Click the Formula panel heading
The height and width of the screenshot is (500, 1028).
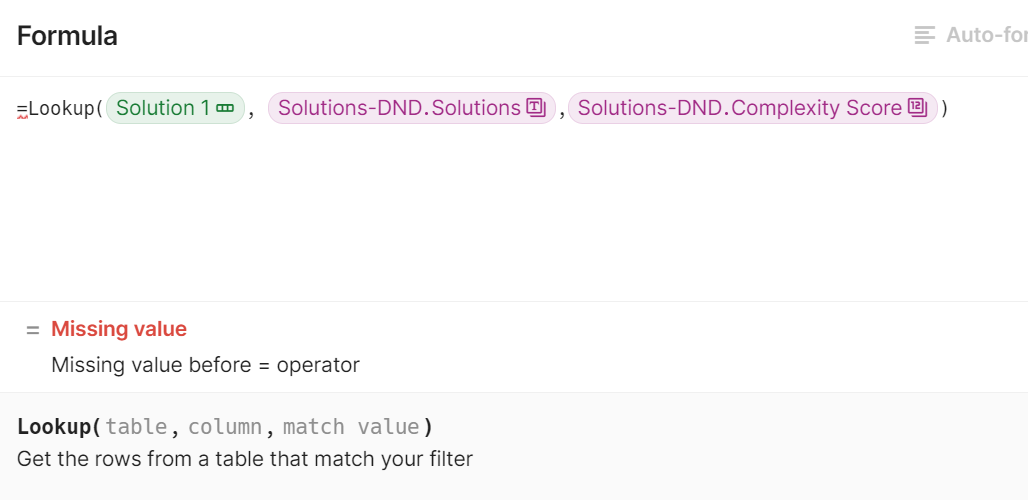67,36
